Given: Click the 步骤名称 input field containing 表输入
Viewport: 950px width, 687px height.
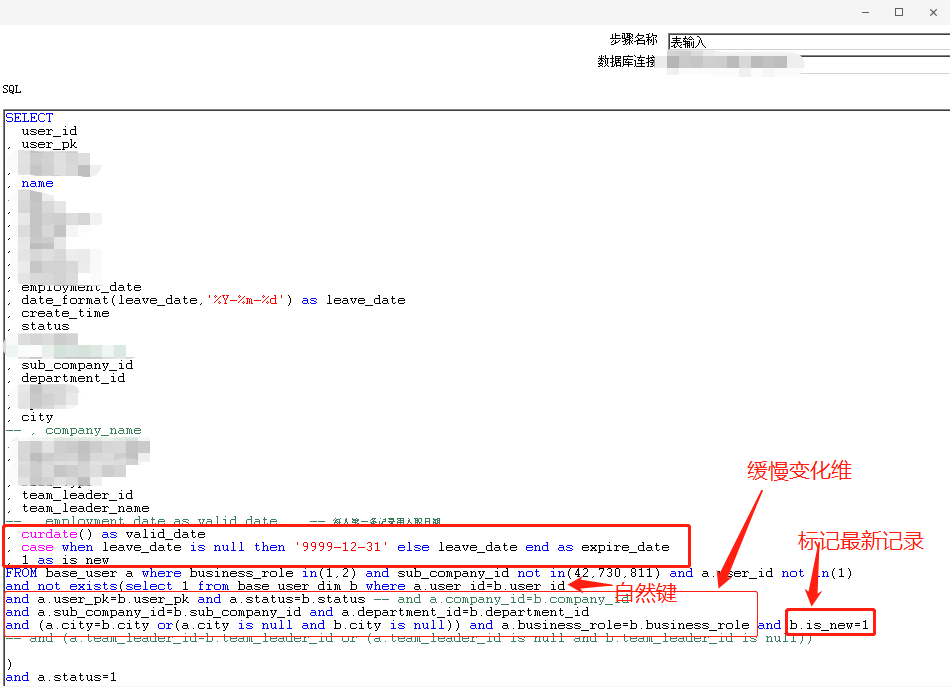Looking at the screenshot, I should tap(809, 42).
